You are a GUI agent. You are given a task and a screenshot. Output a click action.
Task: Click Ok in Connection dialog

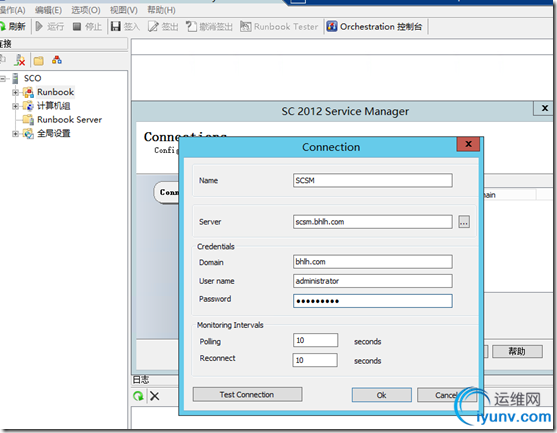click(382, 395)
